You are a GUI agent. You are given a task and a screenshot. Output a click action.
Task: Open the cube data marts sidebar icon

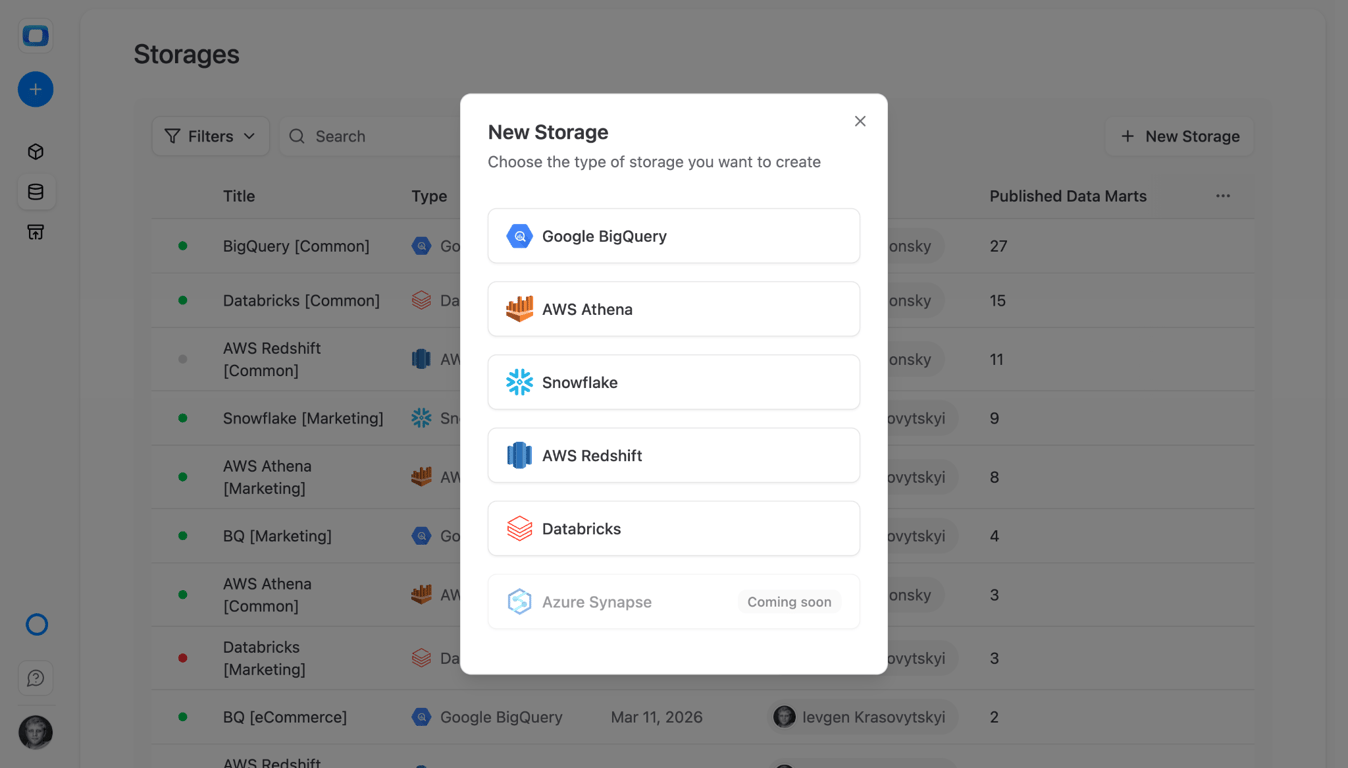coord(36,152)
